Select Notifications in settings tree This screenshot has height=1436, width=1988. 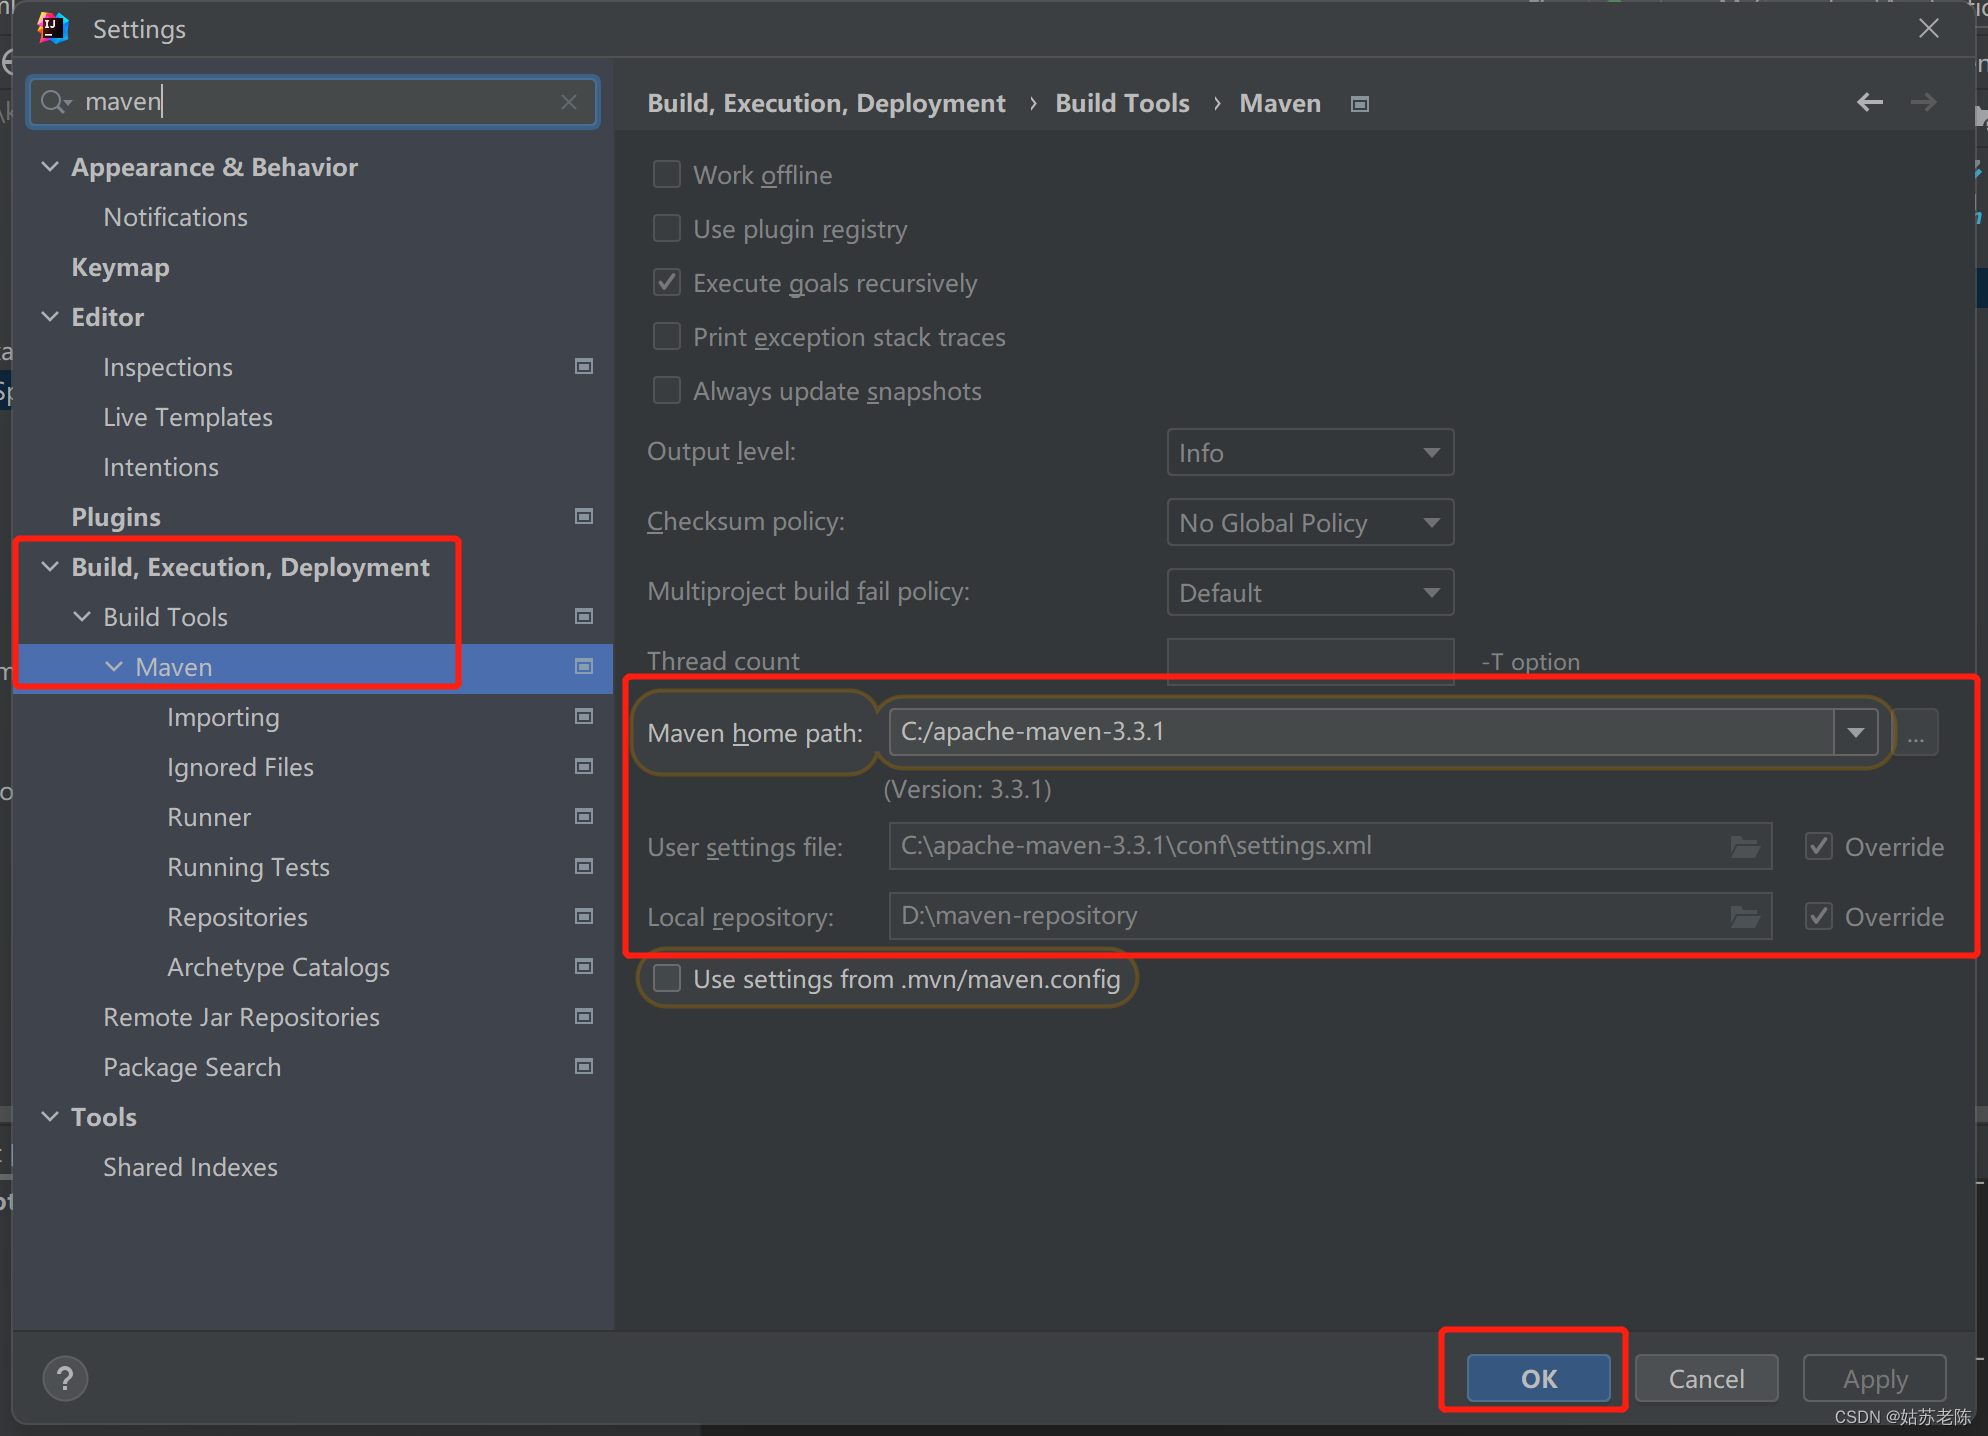coord(176,217)
